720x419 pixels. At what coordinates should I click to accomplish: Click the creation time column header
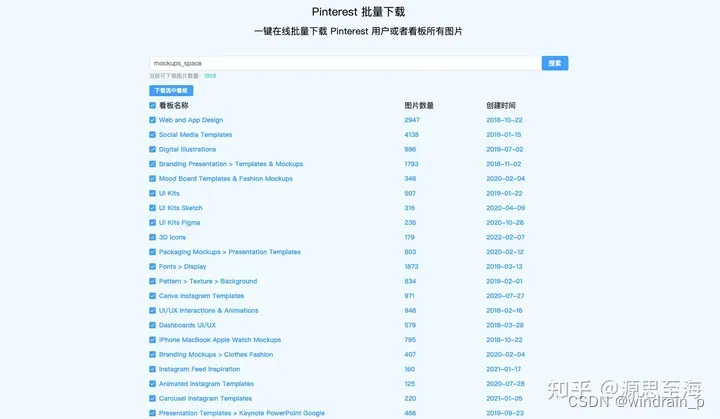(501, 105)
